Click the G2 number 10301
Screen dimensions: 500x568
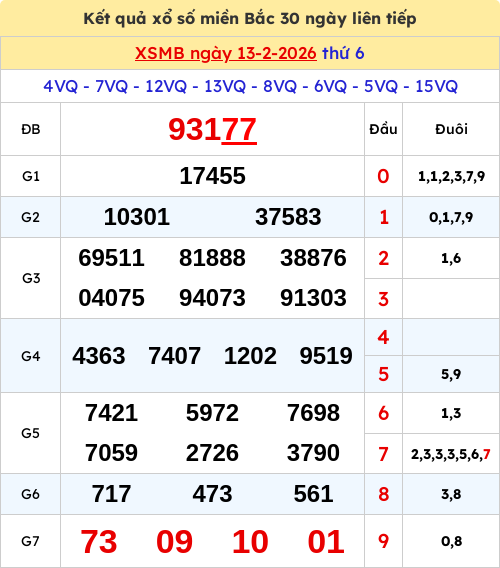click(x=137, y=217)
